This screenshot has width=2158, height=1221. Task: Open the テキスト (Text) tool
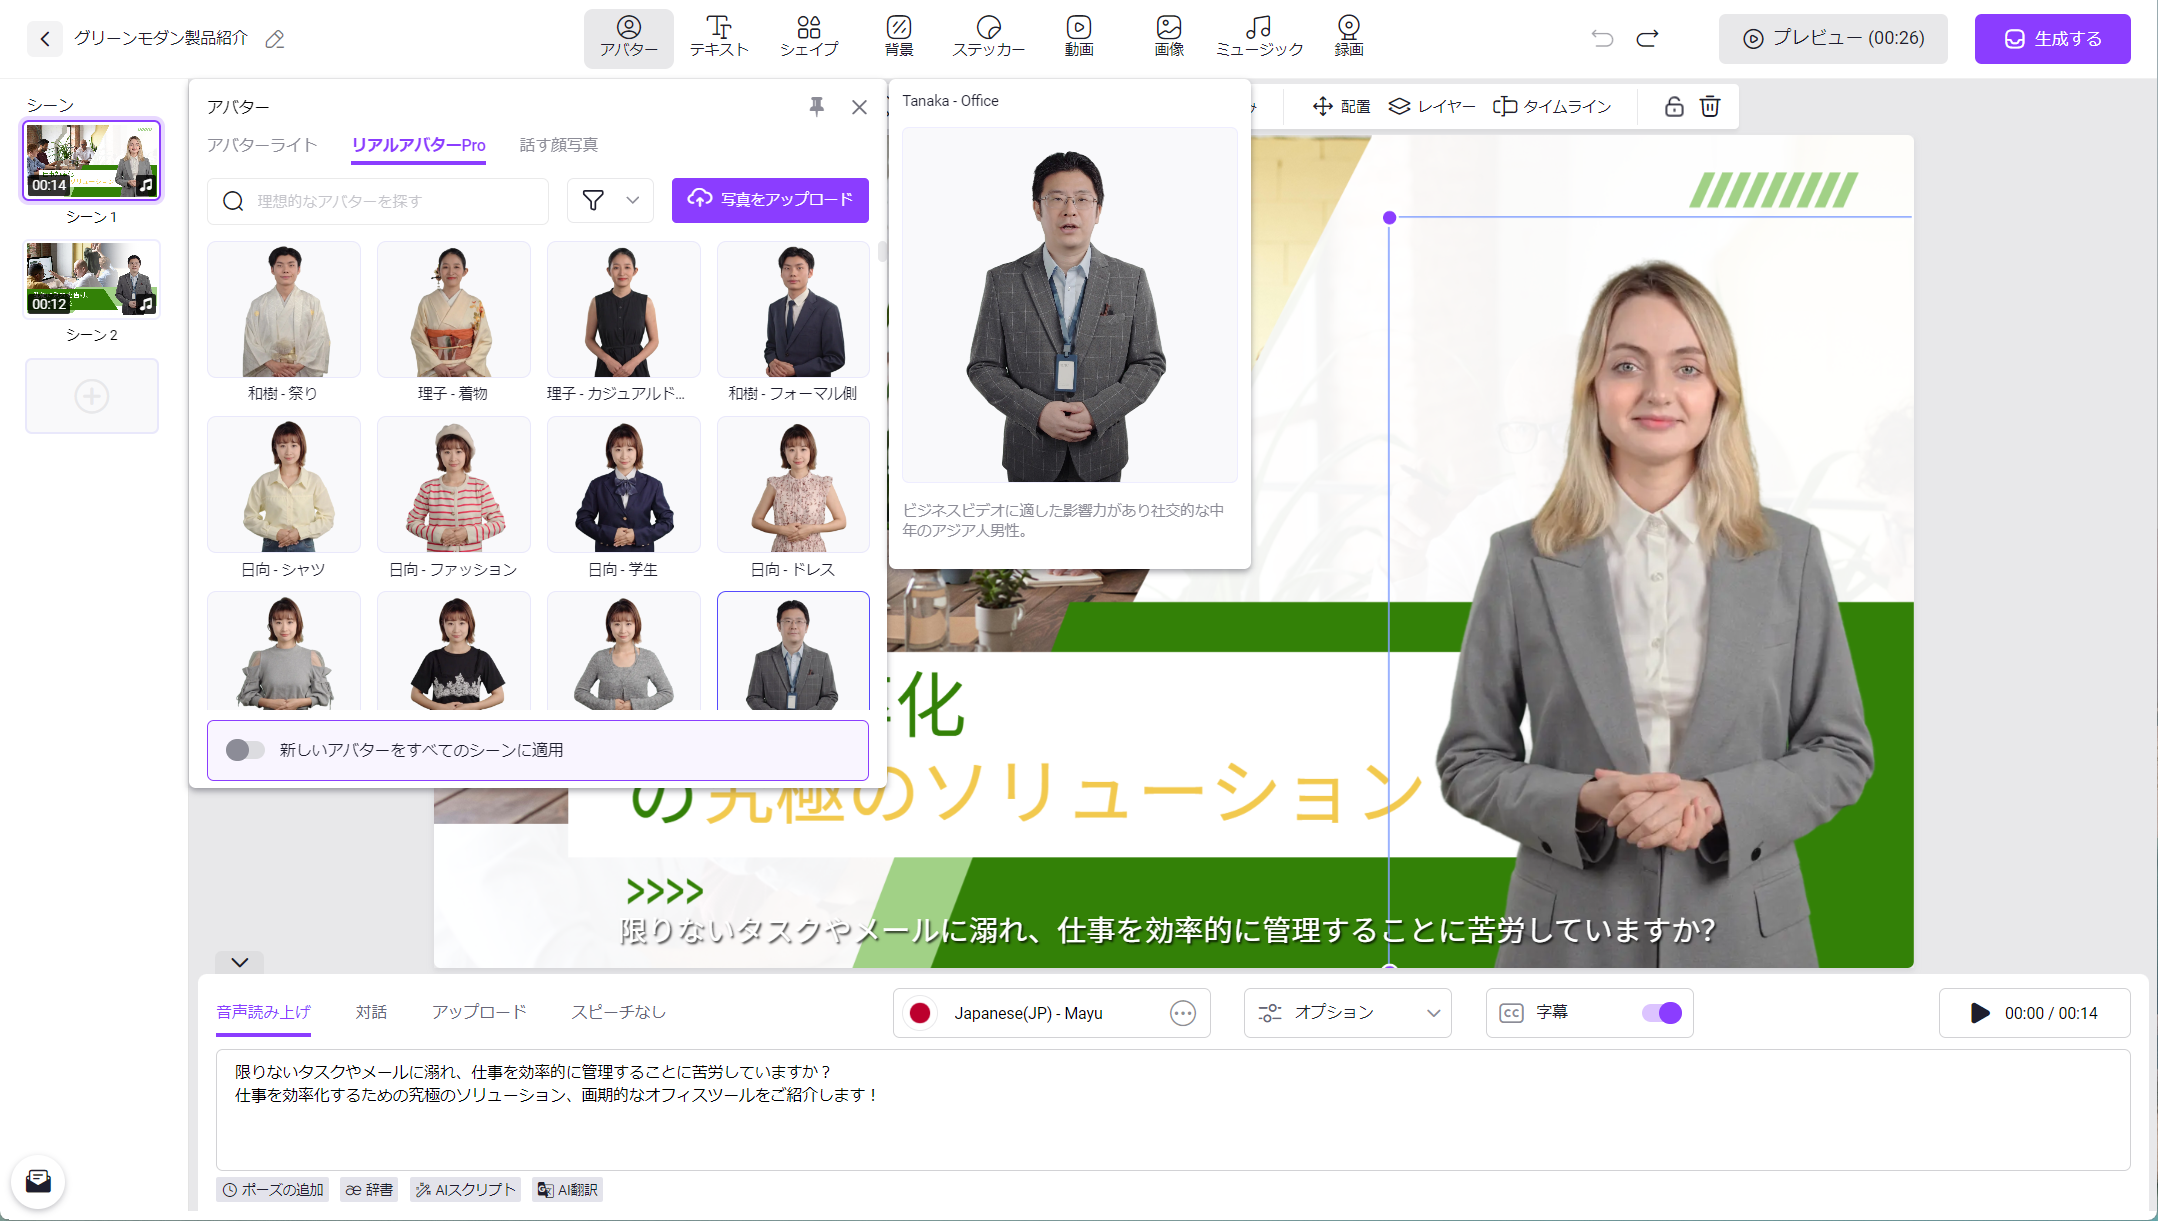pos(717,36)
